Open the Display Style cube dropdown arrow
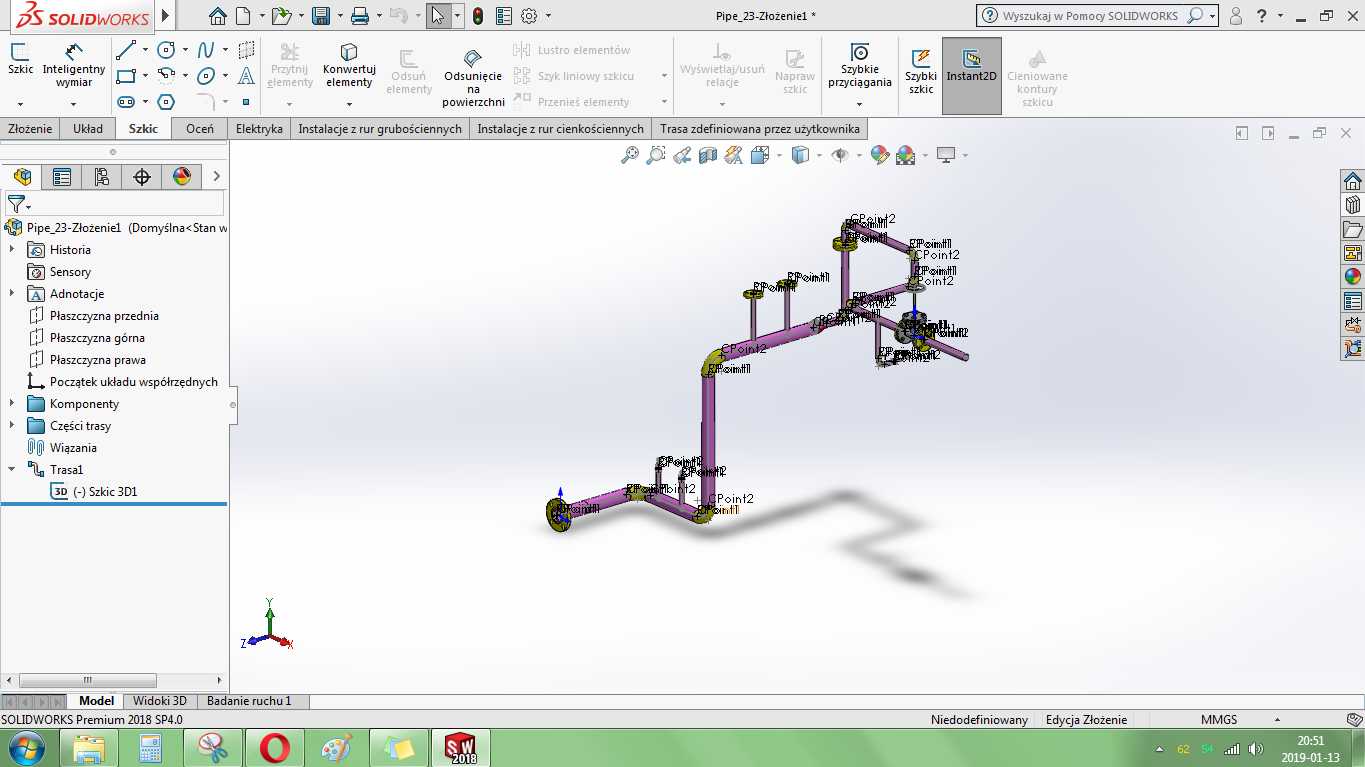This screenshot has height=767, width=1365. [818, 155]
